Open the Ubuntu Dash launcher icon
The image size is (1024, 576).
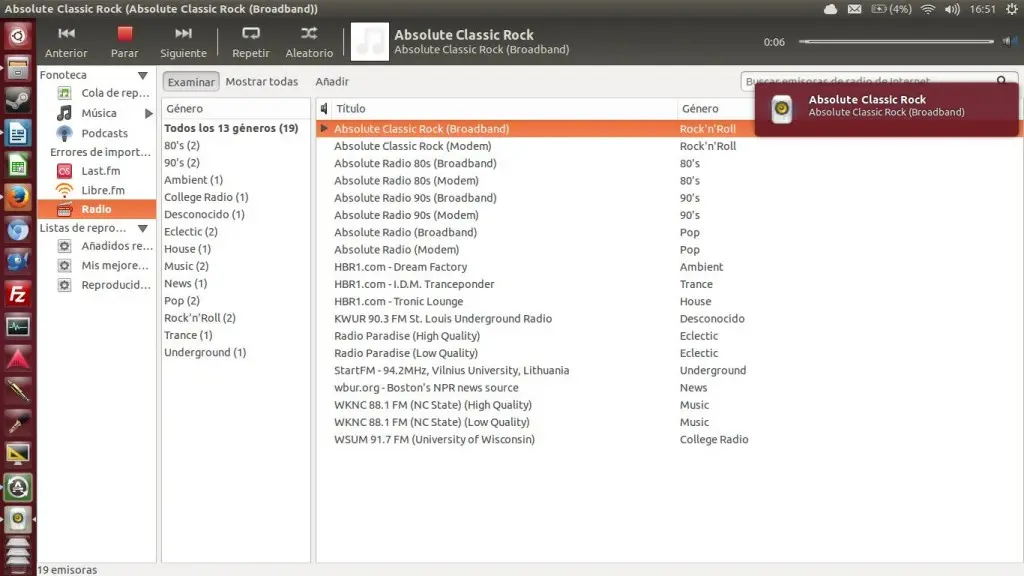(x=18, y=35)
